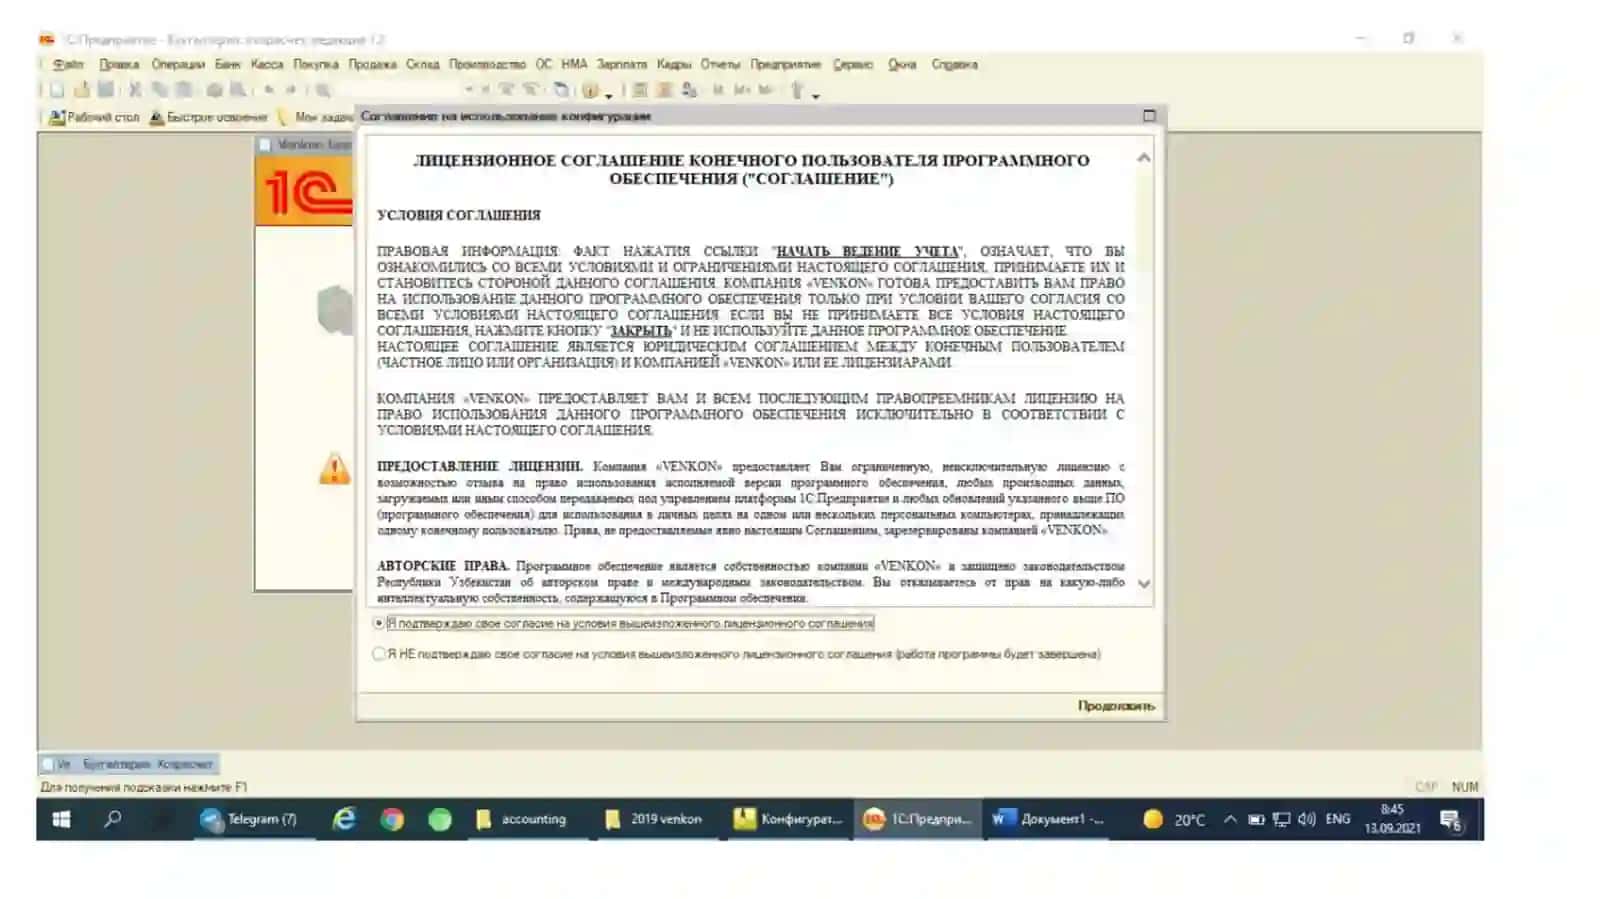The width and height of the screenshot is (1600, 899).
Task: Click the Paste toolbar icon
Action: (x=184, y=90)
